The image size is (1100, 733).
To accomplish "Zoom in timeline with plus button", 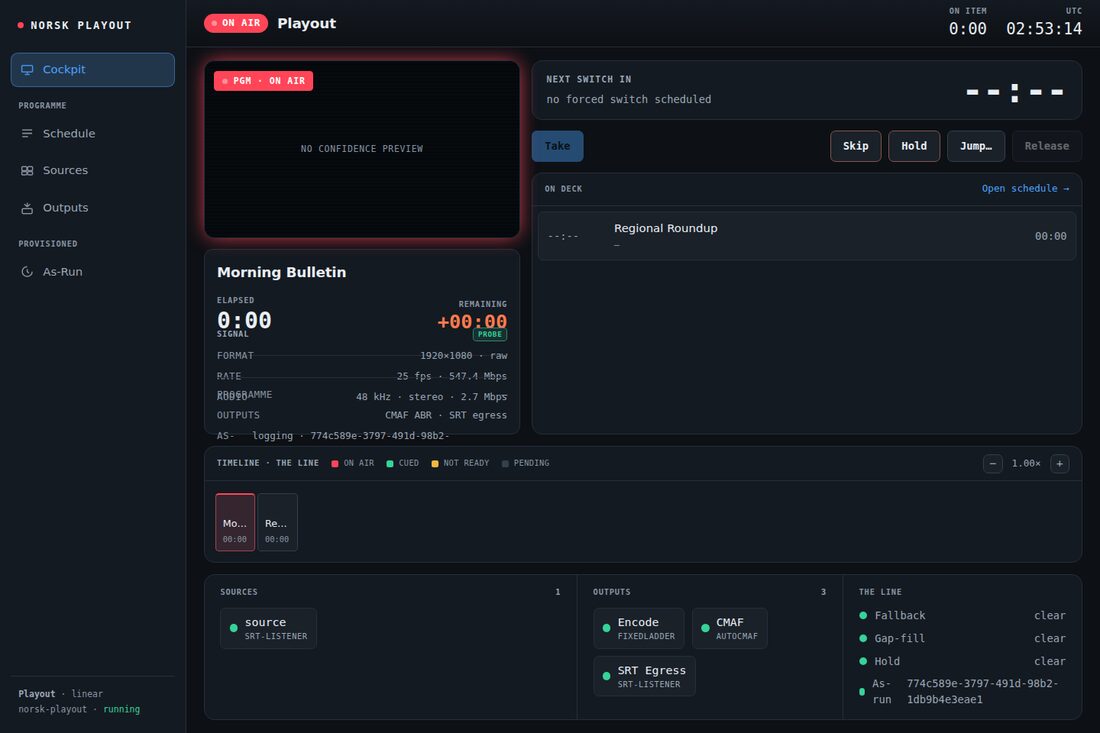I will point(1059,464).
